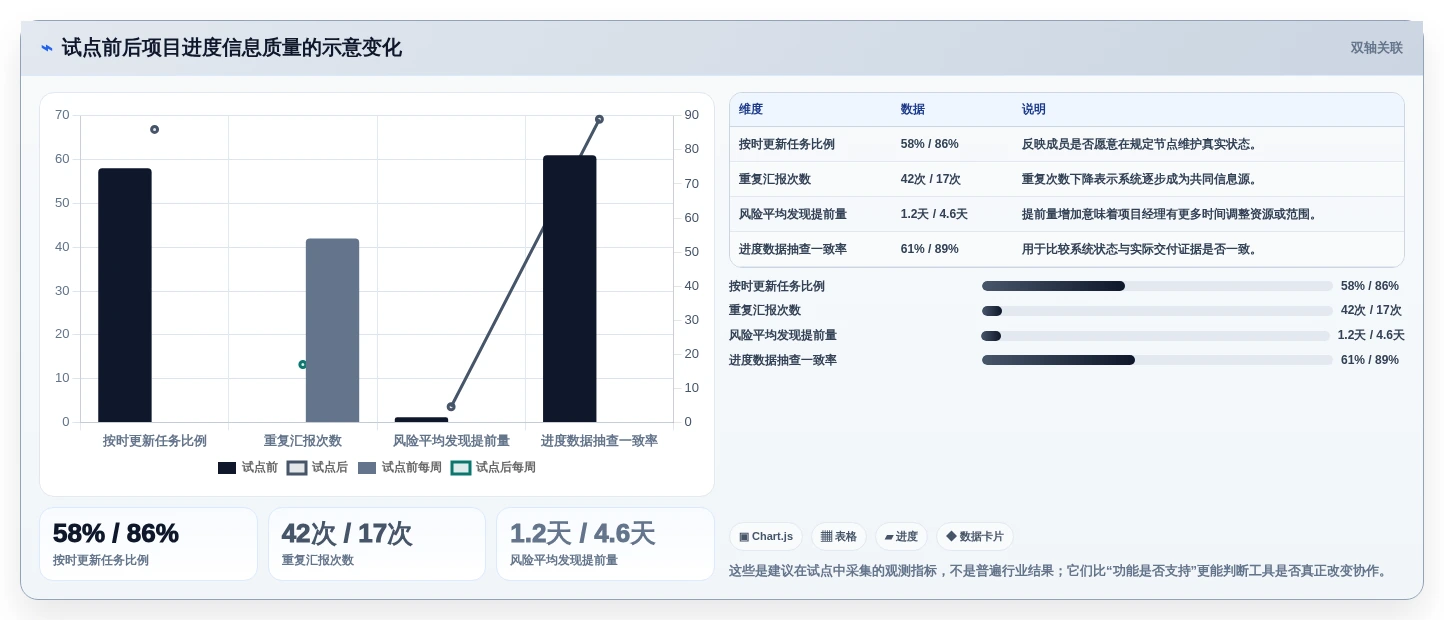Click the table value 42次 / 17次
The height and width of the screenshot is (620, 1444).
pos(931,179)
